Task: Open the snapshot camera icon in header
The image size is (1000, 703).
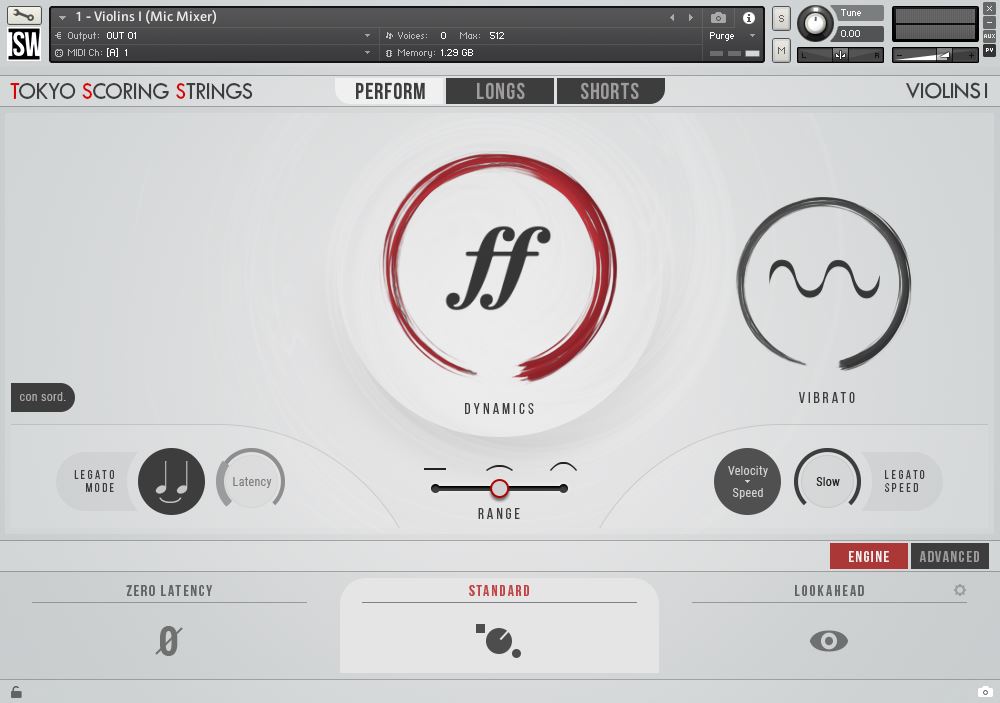Action: 718,18
